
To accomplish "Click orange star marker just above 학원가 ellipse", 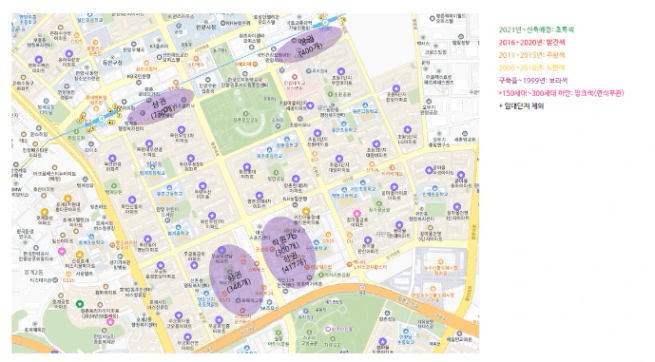I will tap(306, 211).
